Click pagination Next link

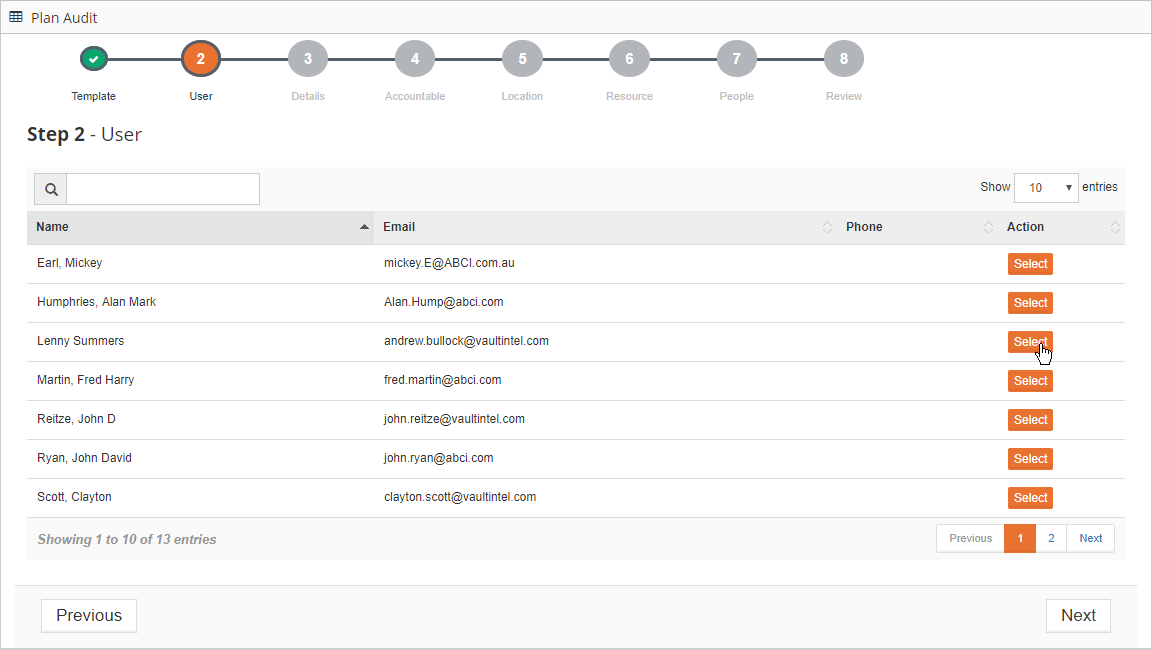point(1090,538)
